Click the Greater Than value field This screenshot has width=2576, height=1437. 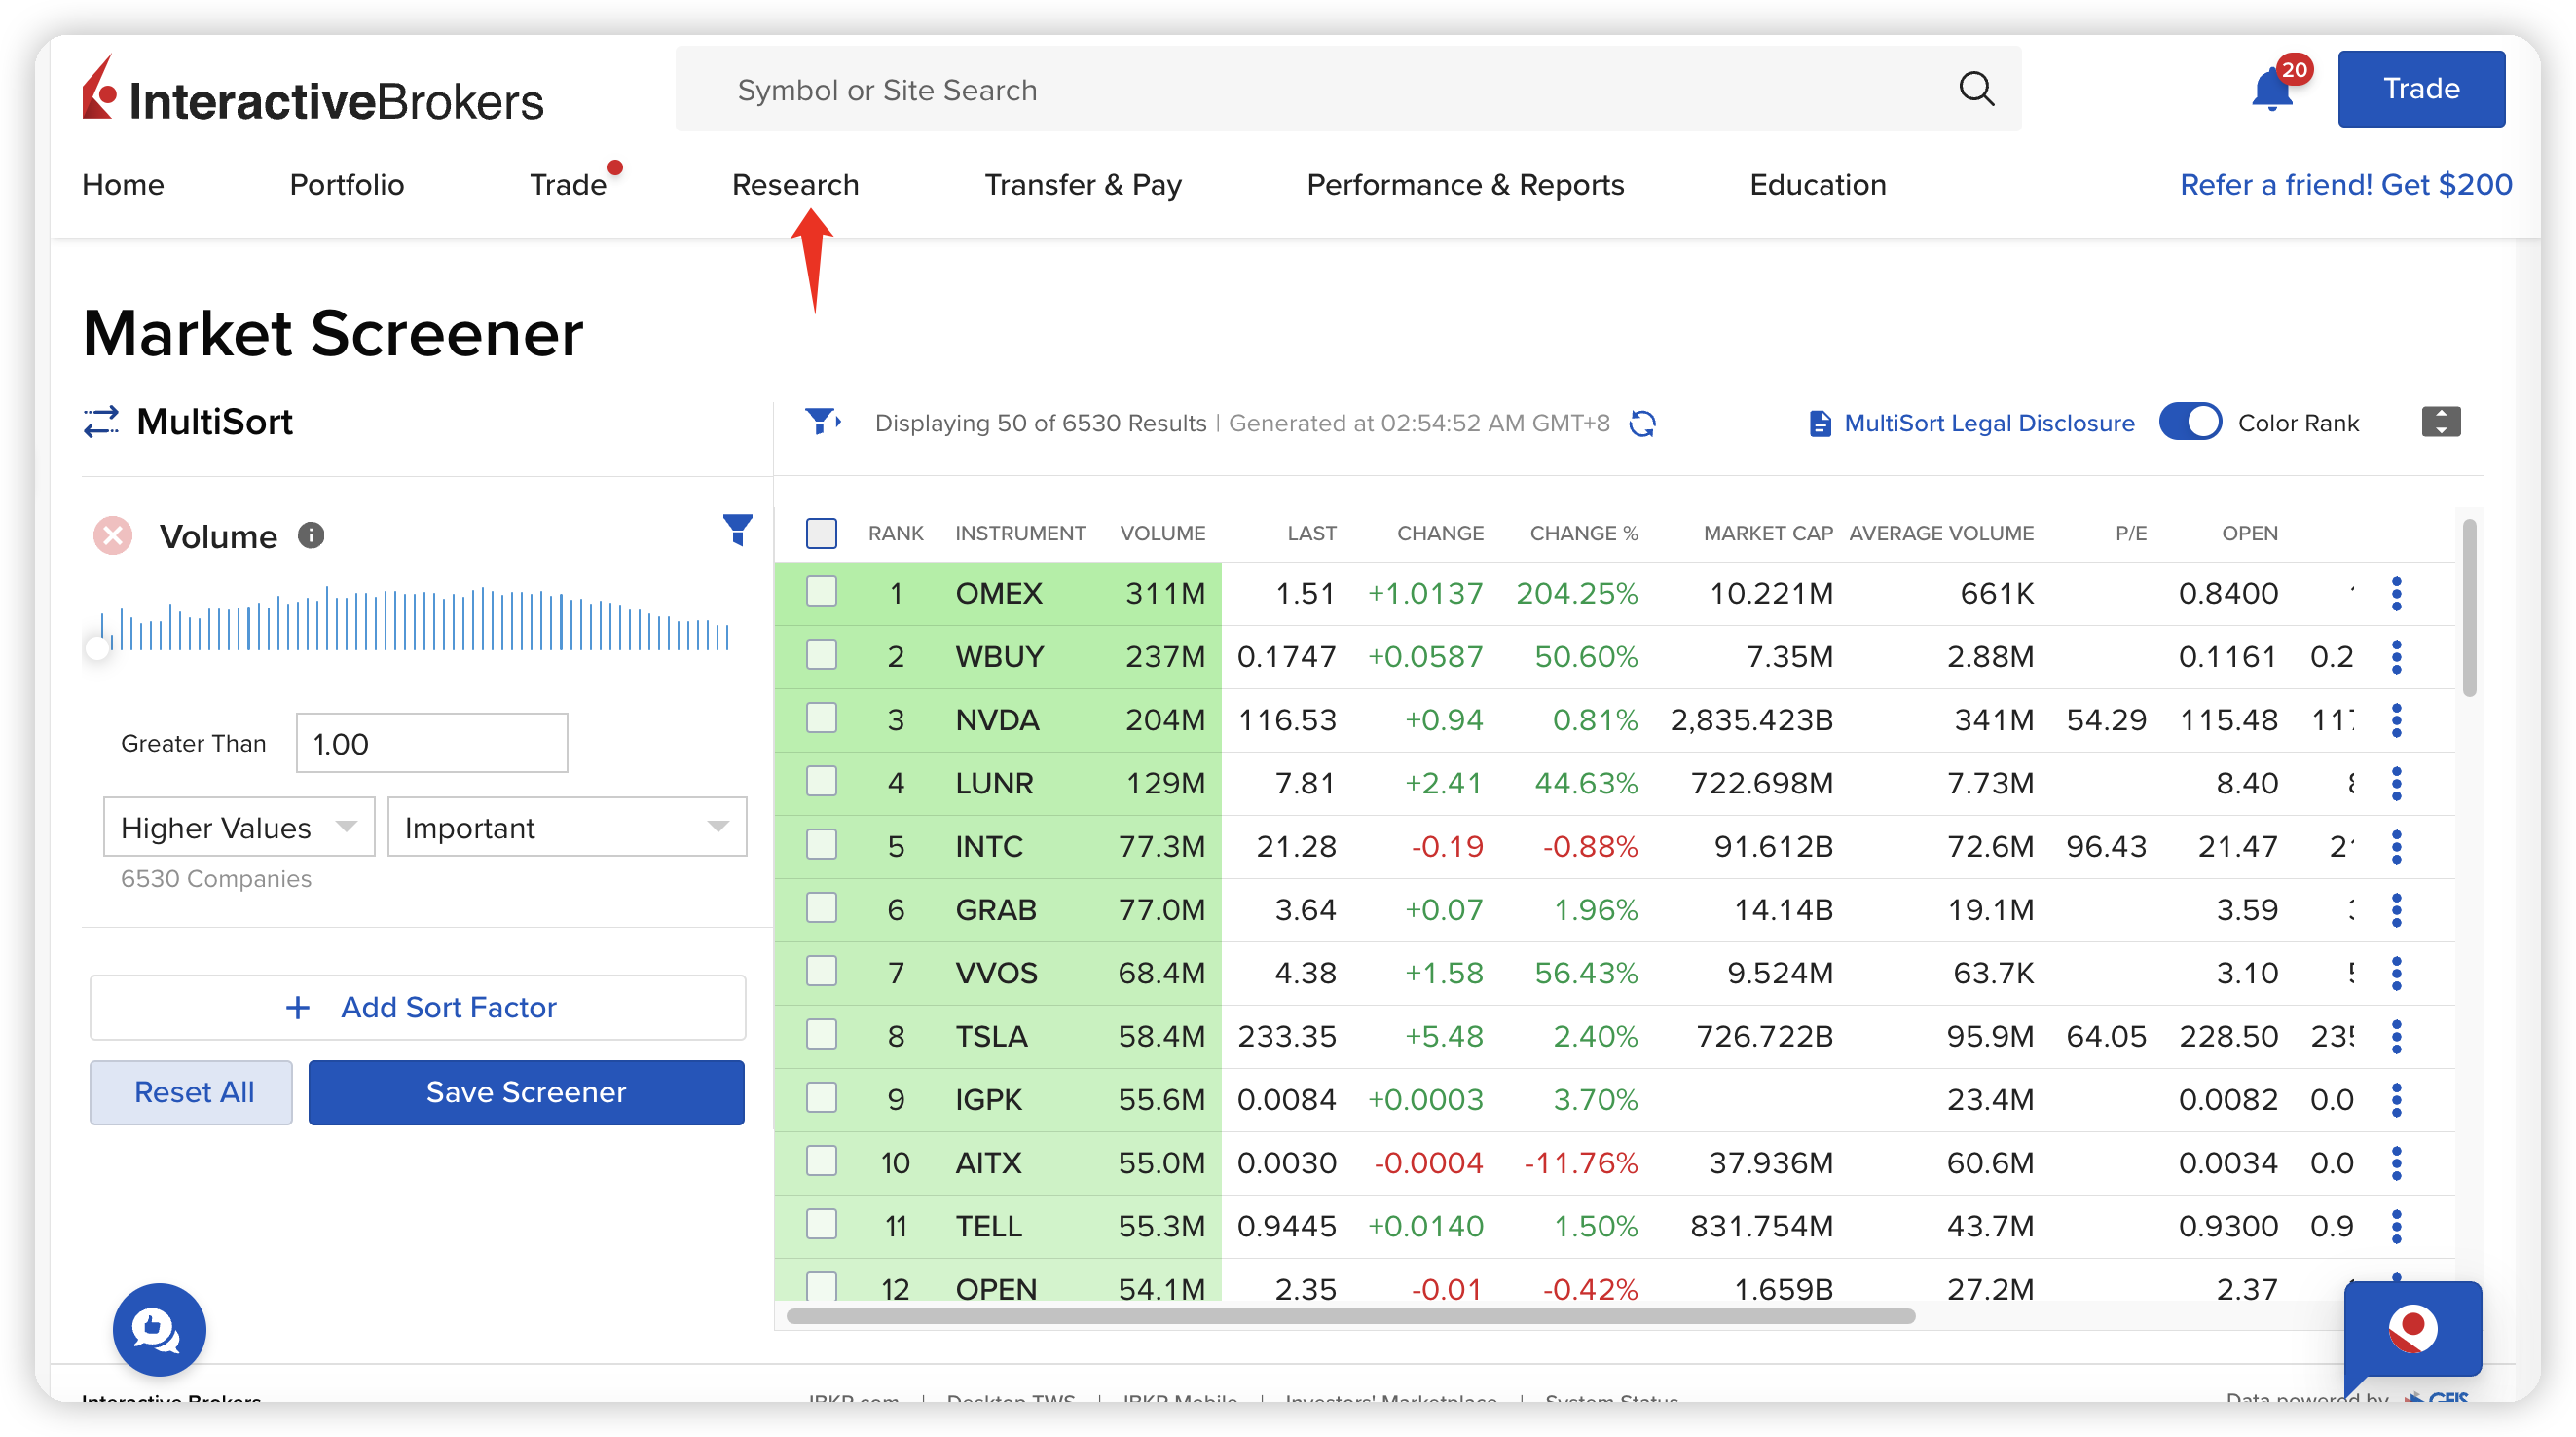pyautogui.click(x=431, y=743)
